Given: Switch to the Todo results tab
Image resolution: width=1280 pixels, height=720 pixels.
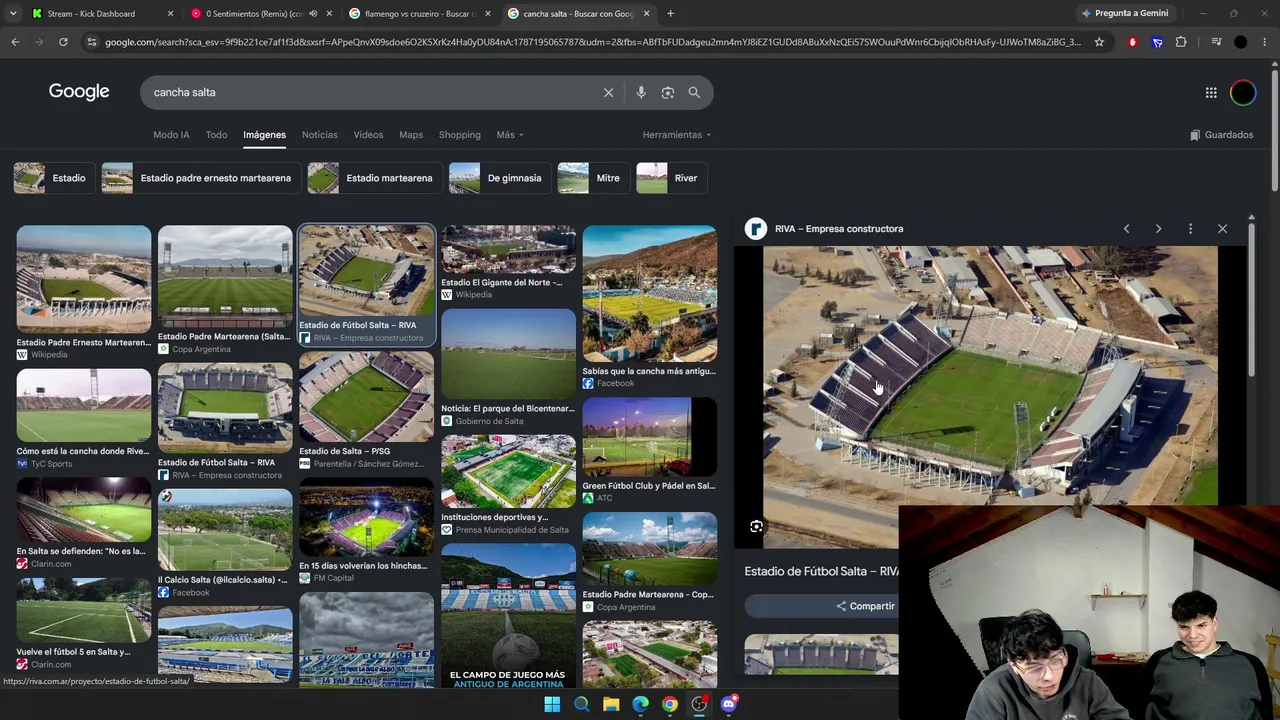Looking at the screenshot, I should pyautogui.click(x=216, y=135).
